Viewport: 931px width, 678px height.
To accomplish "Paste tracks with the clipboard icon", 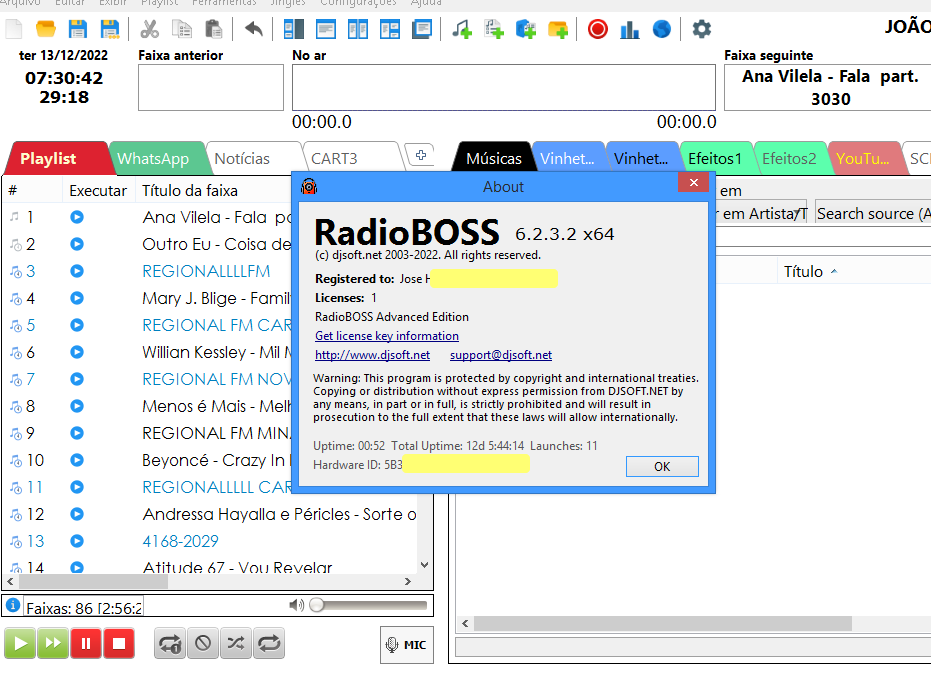I will pyautogui.click(x=214, y=28).
